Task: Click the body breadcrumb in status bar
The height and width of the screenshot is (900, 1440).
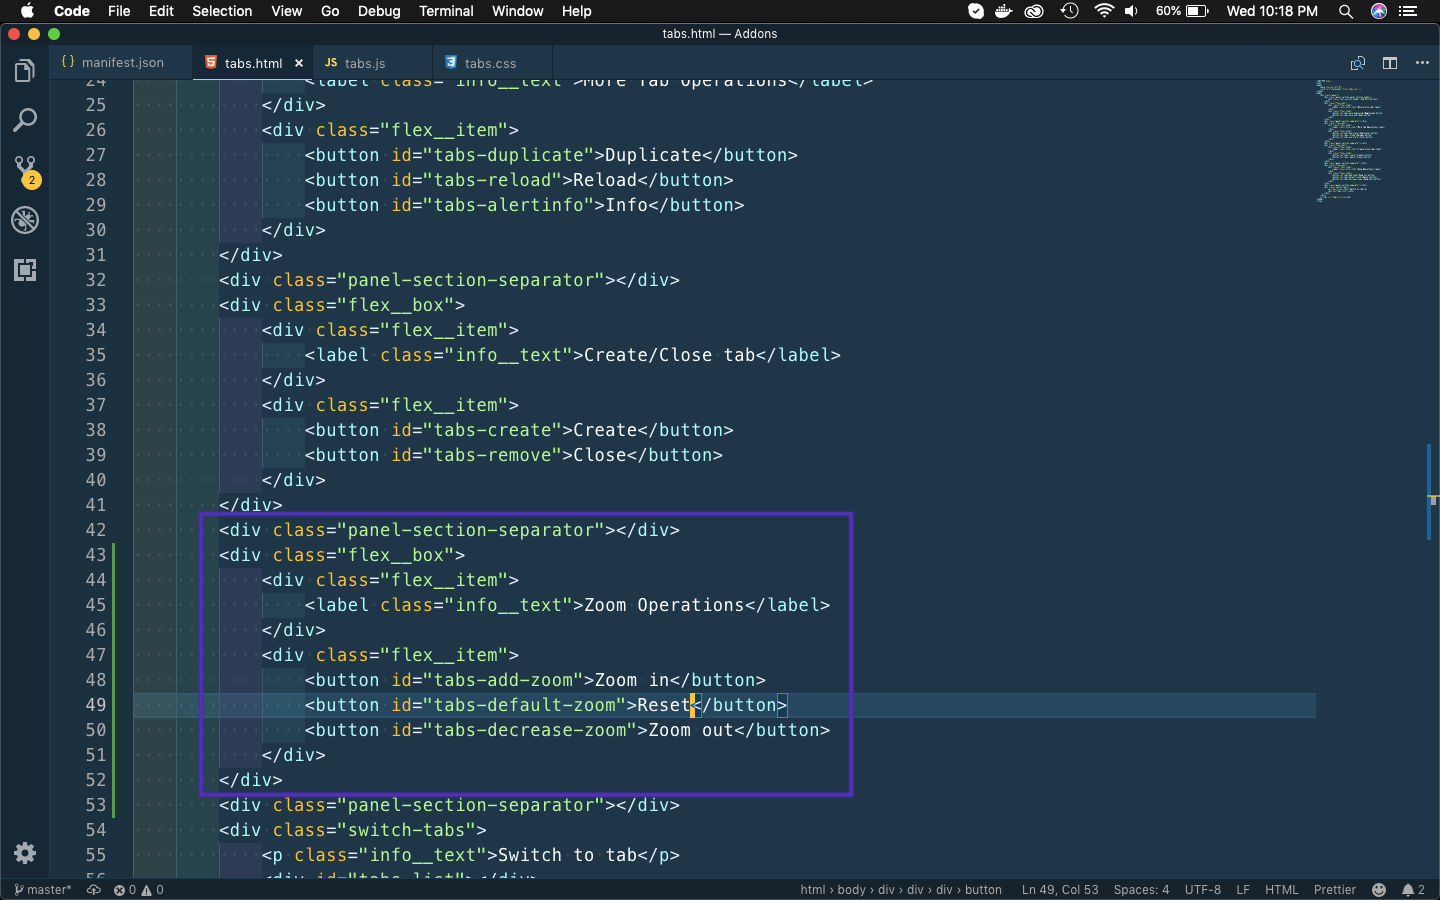Action: click(851, 890)
